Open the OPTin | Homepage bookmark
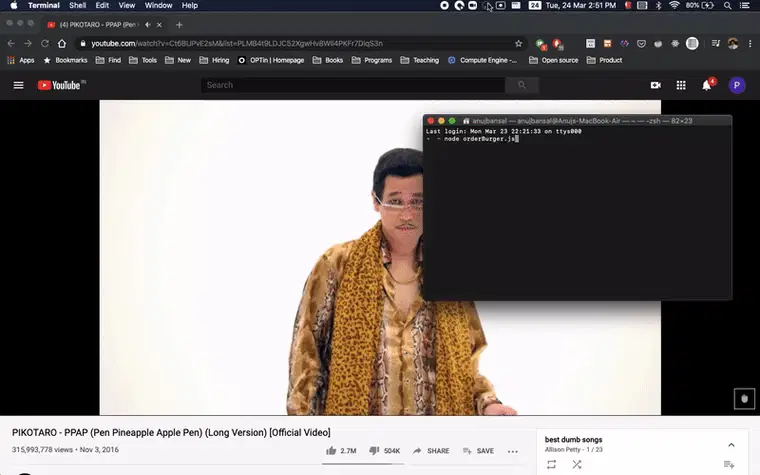The width and height of the screenshot is (760, 475). click(271, 60)
